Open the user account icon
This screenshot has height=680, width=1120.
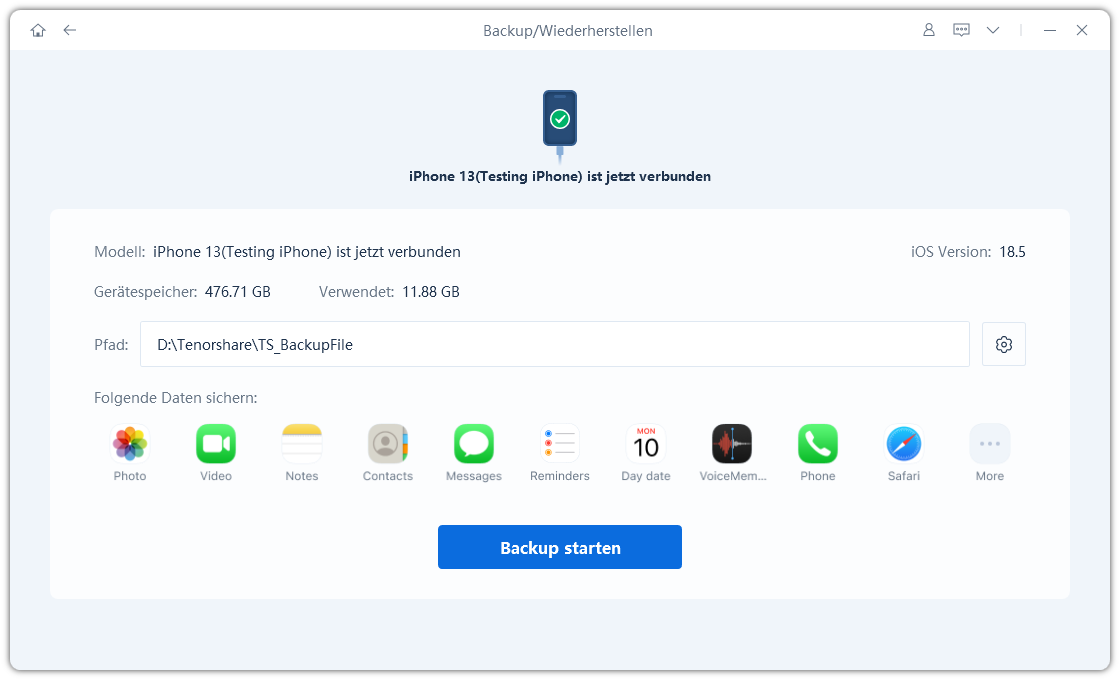[929, 30]
